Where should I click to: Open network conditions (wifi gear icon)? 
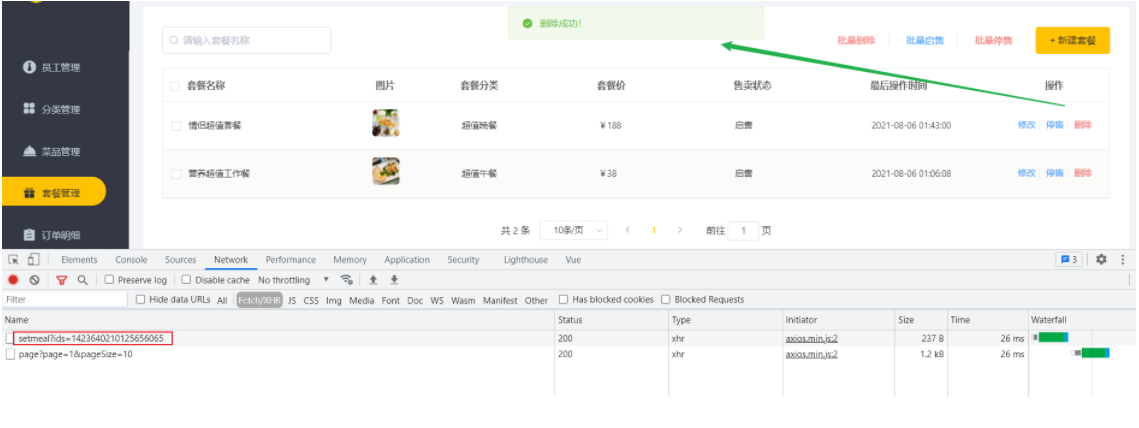pos(347,280)
